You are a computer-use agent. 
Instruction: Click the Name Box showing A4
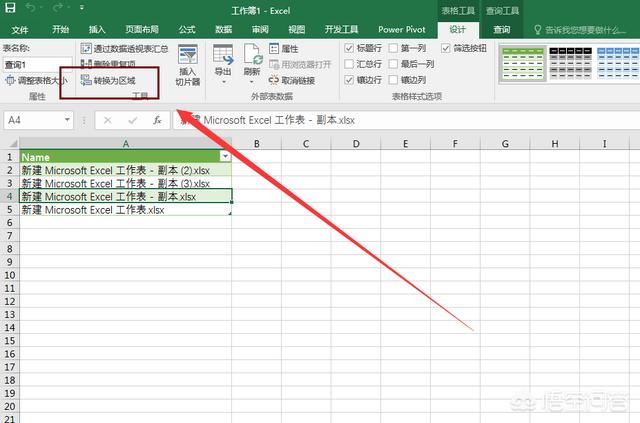point(34,120)
